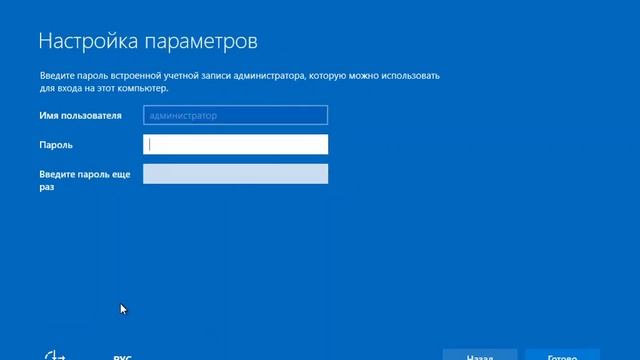Viewport: 640px width, 360px height.
Task: Select the Имя пользователя администратор field
Action: 236,115
